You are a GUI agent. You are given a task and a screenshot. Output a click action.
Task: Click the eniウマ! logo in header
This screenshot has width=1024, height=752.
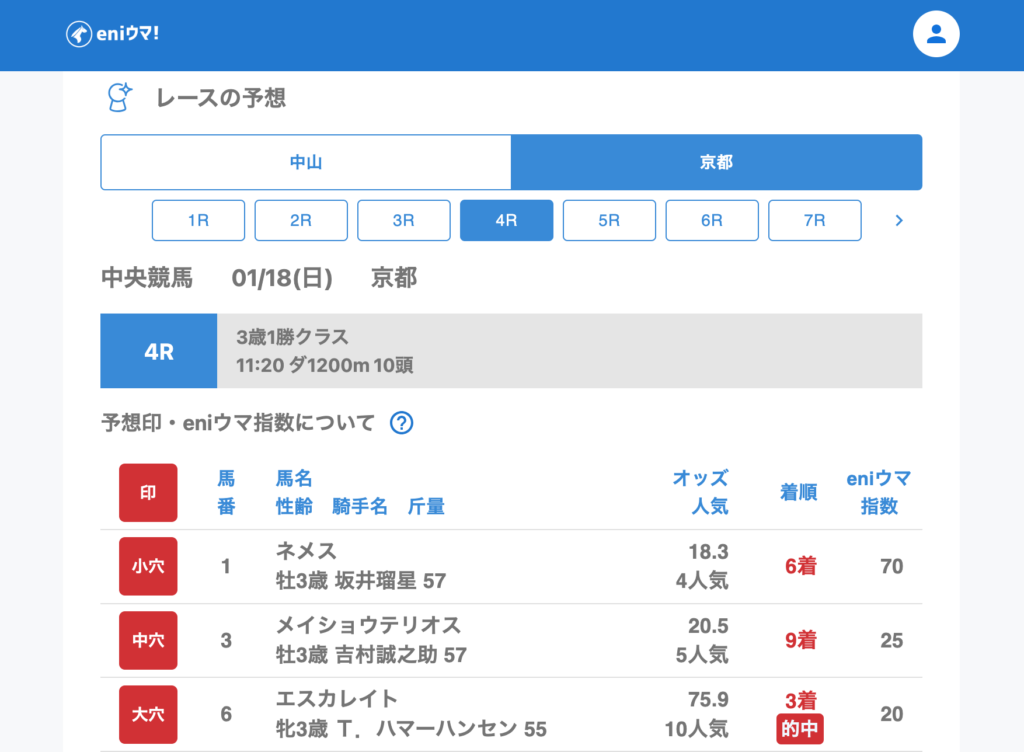113,34
